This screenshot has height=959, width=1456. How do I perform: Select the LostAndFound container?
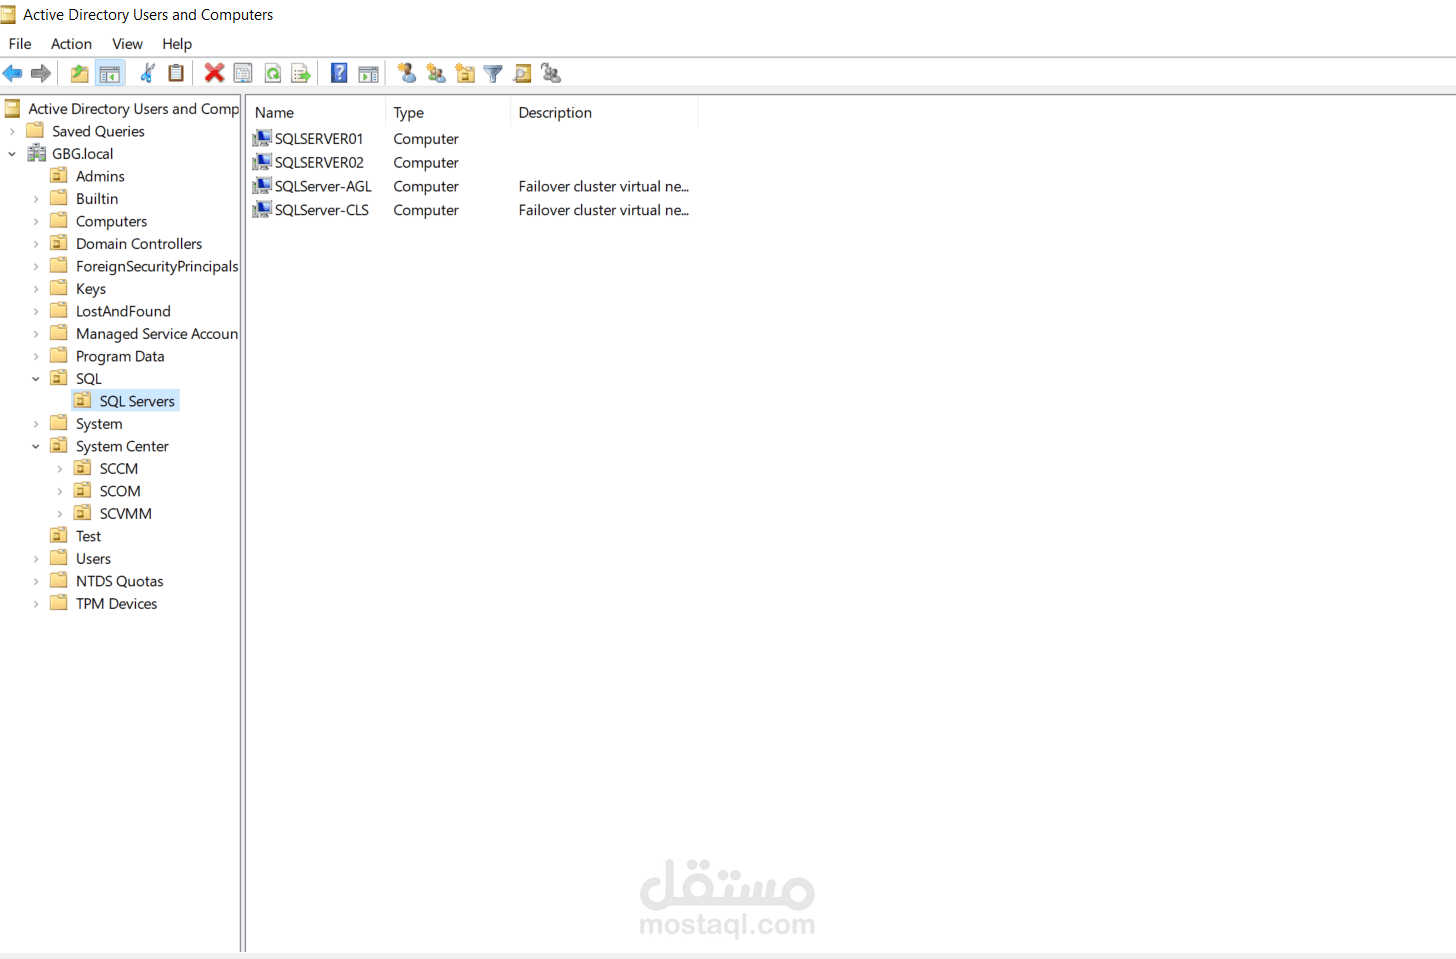pos(123,311)
